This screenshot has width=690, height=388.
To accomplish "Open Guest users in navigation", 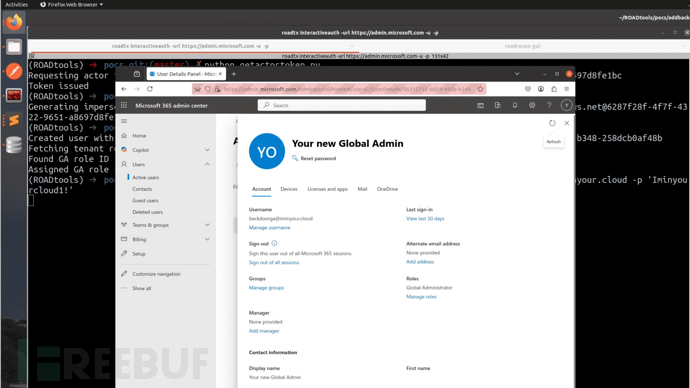I will tap(145, 201).
